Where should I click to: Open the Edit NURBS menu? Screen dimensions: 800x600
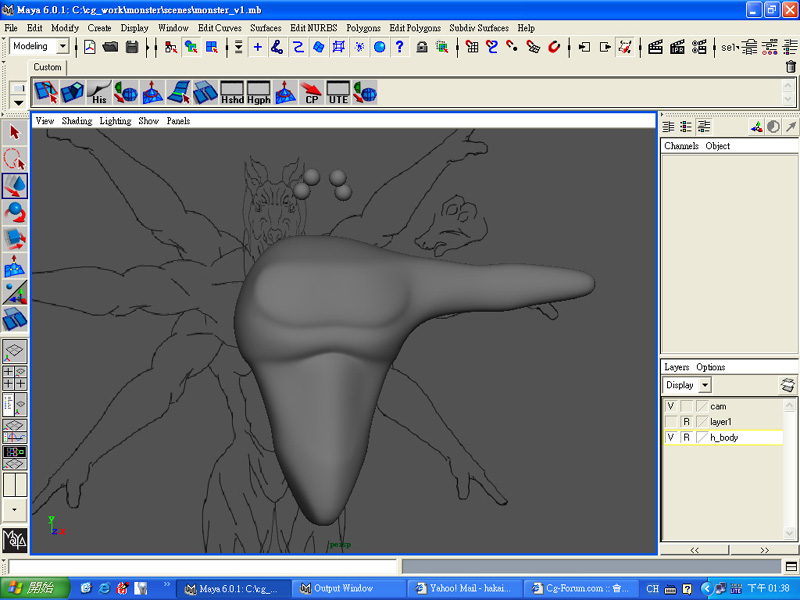pyautogui.click(x=314, y=28)
